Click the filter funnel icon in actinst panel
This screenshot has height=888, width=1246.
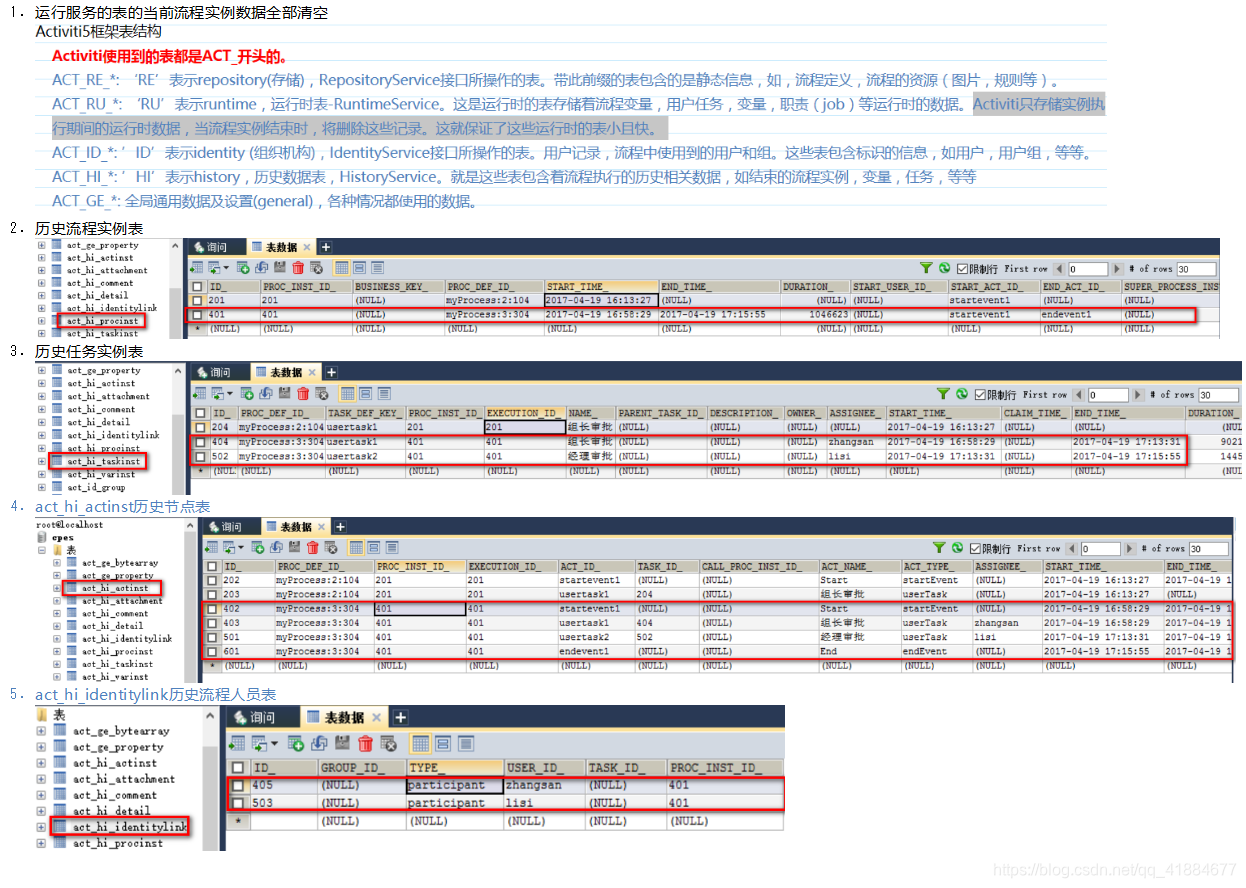939,547
